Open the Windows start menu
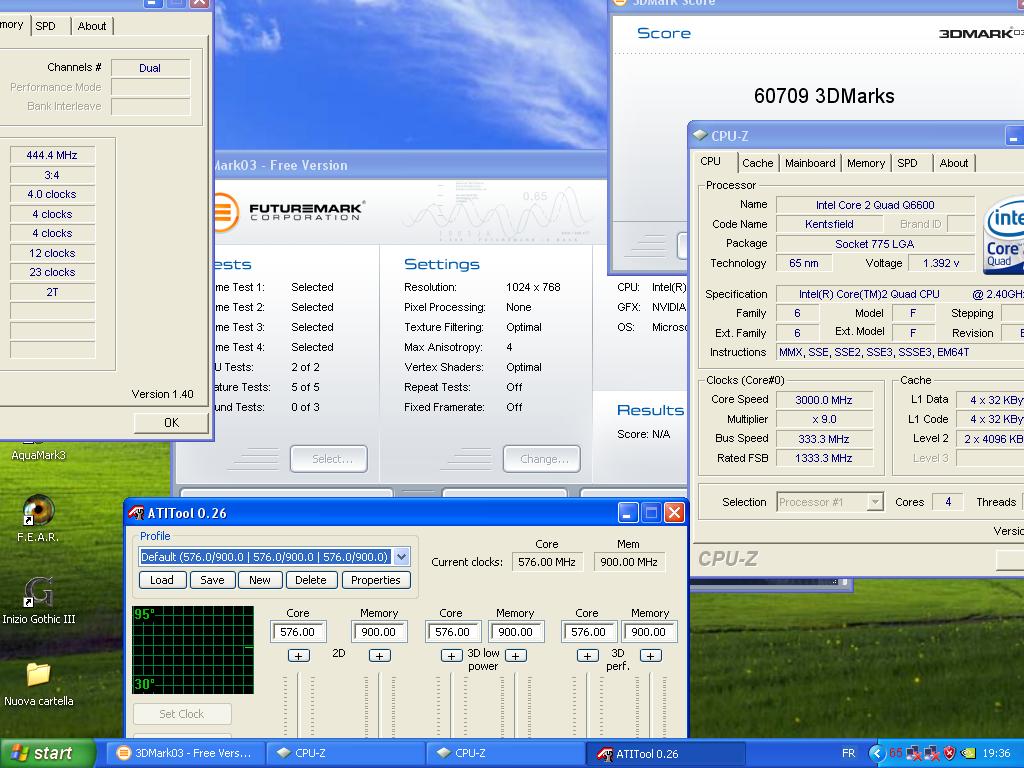1024x768 pixels. click(48, 754)
